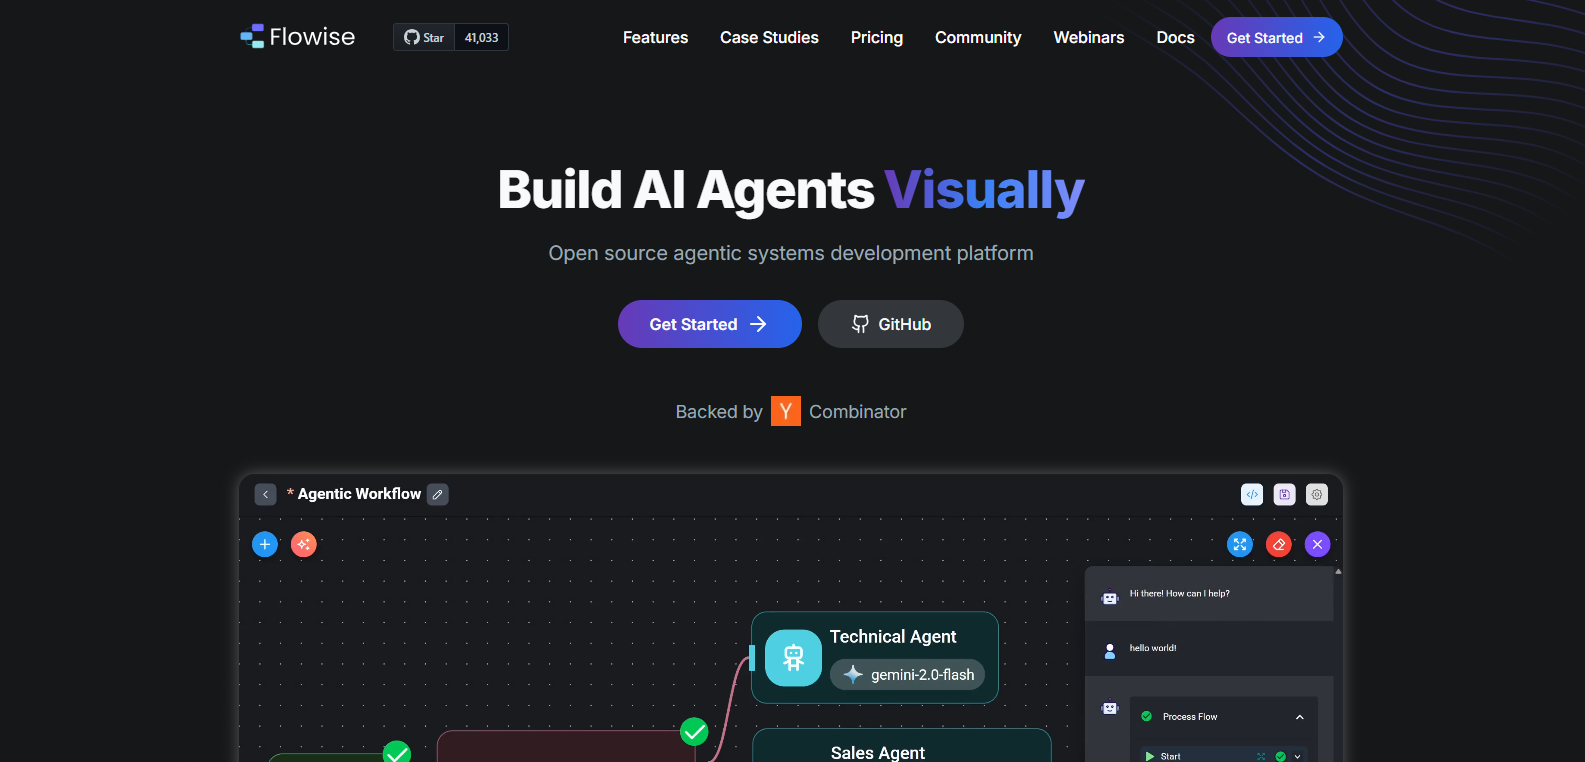Click Get Started in the top navigation
The width and height of the screenshot is (1585, 762).
1276,37
